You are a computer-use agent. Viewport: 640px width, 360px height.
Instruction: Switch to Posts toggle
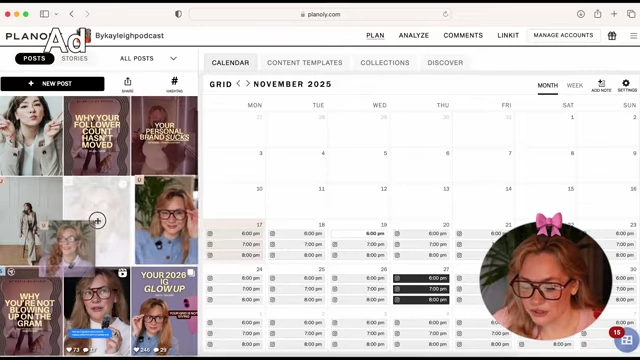[34, 58]
